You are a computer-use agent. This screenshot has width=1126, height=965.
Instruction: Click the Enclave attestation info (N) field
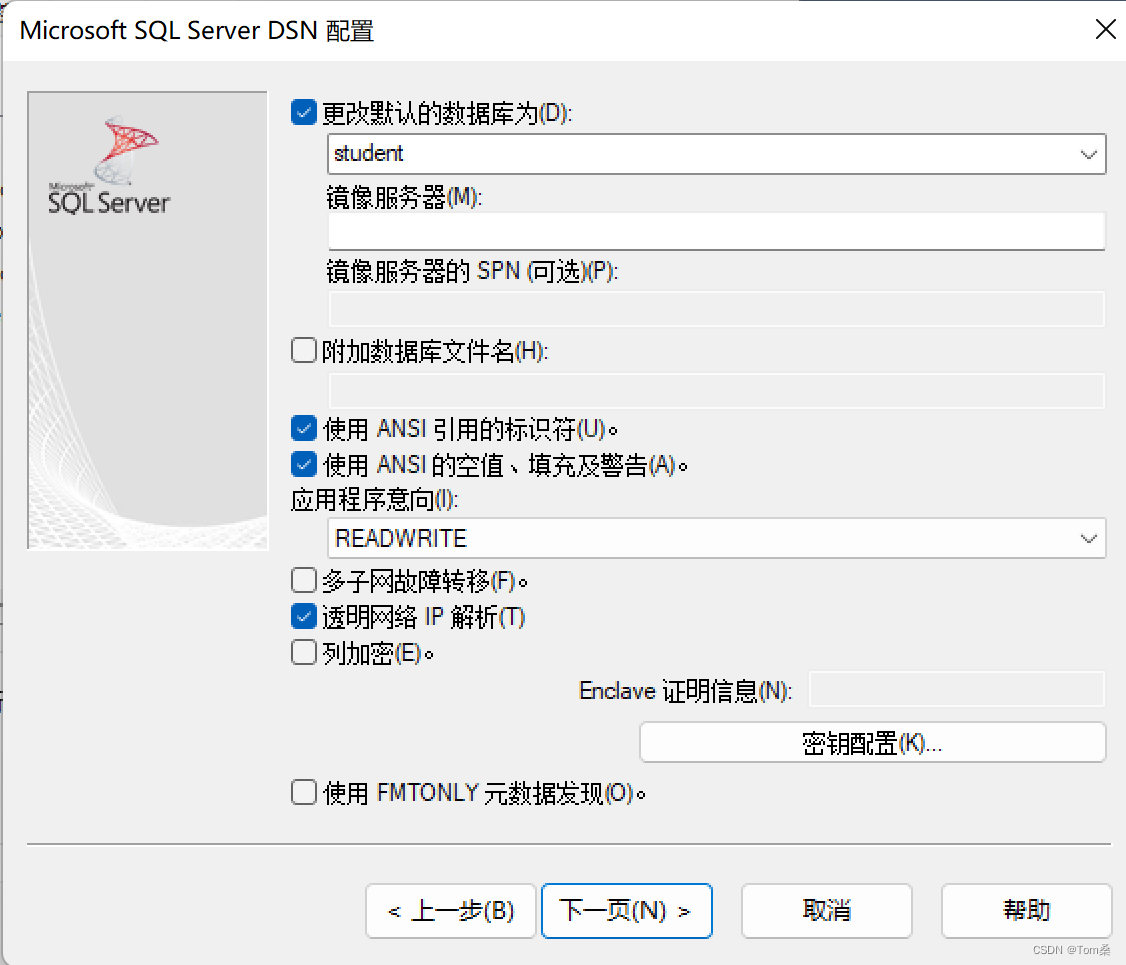tap(957, 689)
